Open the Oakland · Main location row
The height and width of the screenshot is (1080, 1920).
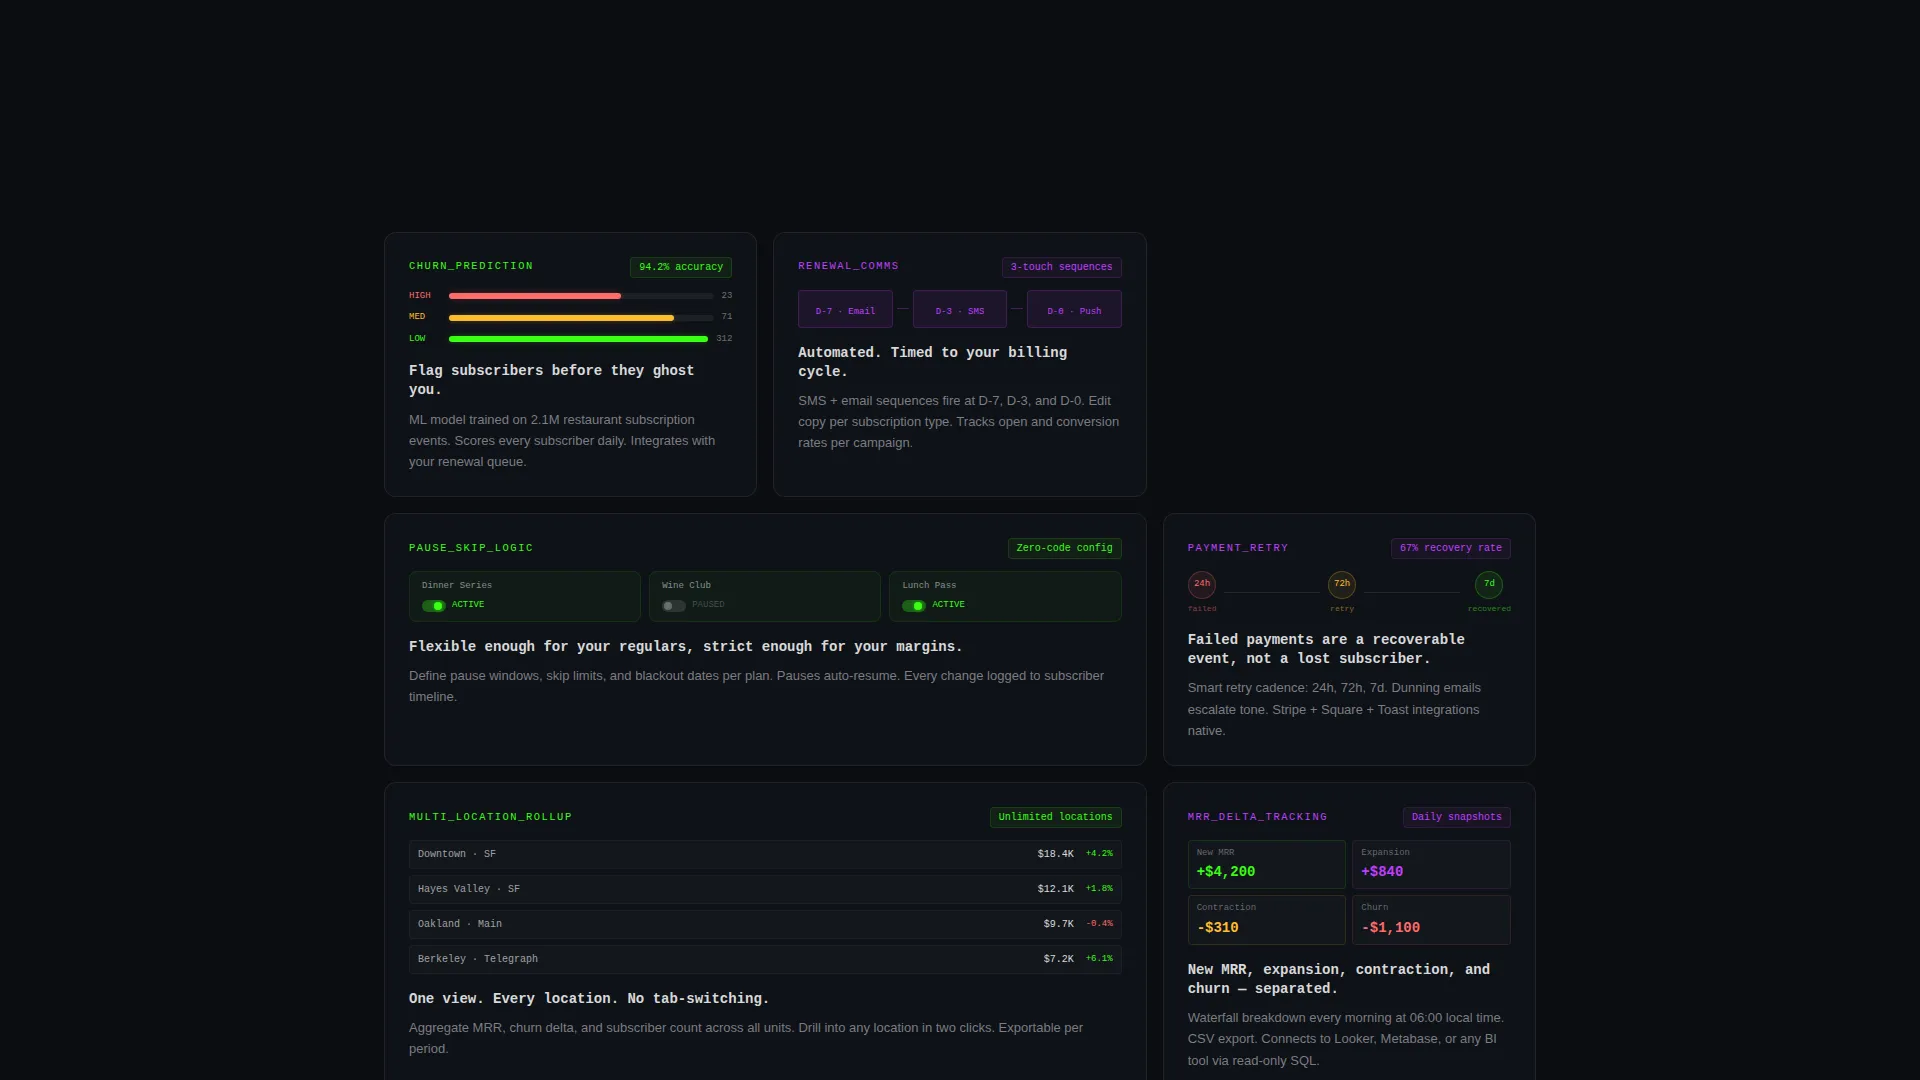765,924
